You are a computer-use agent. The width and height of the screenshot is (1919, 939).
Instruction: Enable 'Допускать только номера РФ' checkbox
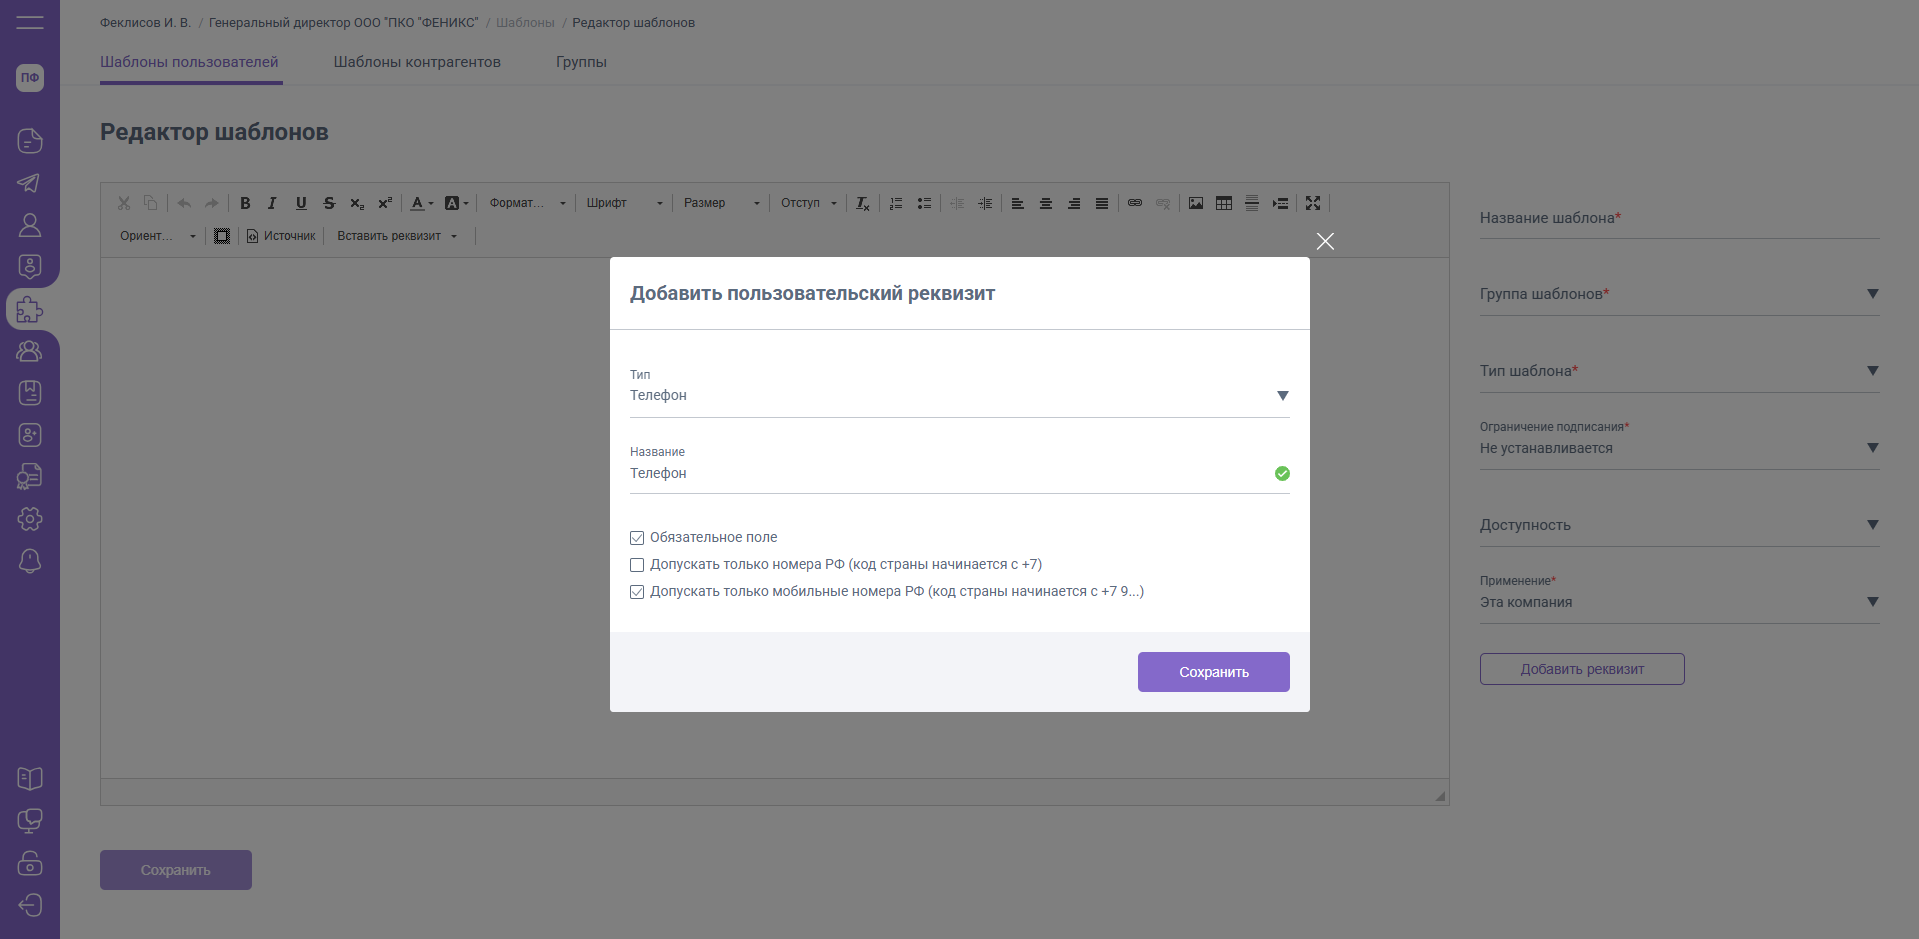[x=637, y=565]
